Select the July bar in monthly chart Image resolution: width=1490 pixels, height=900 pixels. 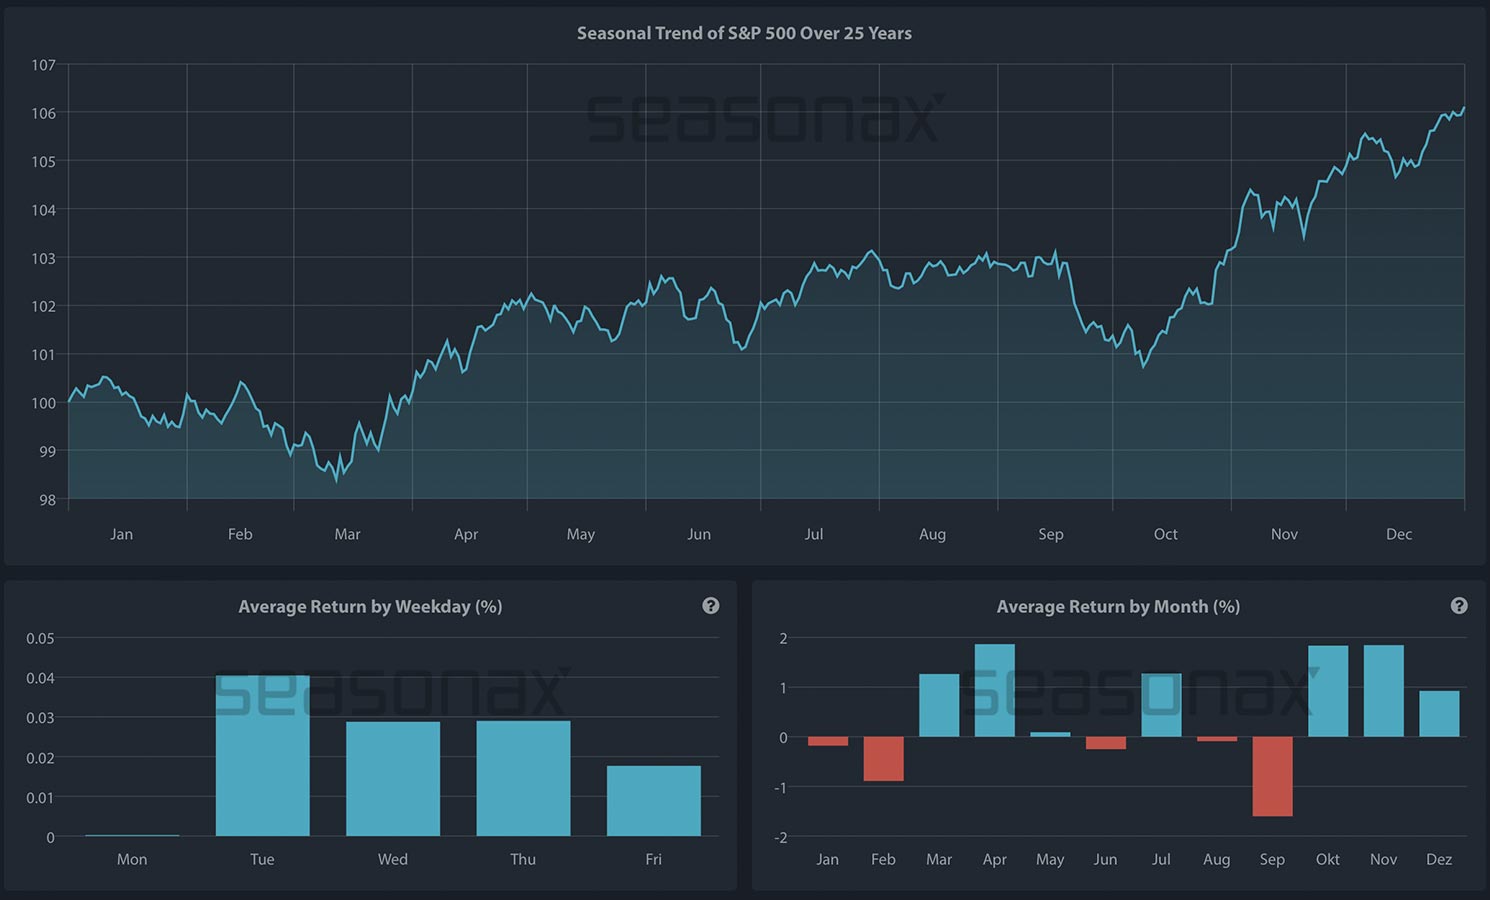point(1161,705)
